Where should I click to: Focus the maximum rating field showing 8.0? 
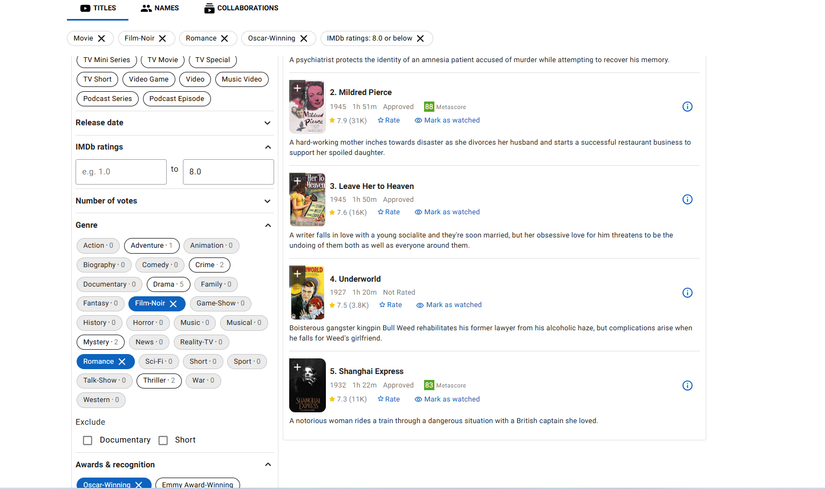point(228,172)
